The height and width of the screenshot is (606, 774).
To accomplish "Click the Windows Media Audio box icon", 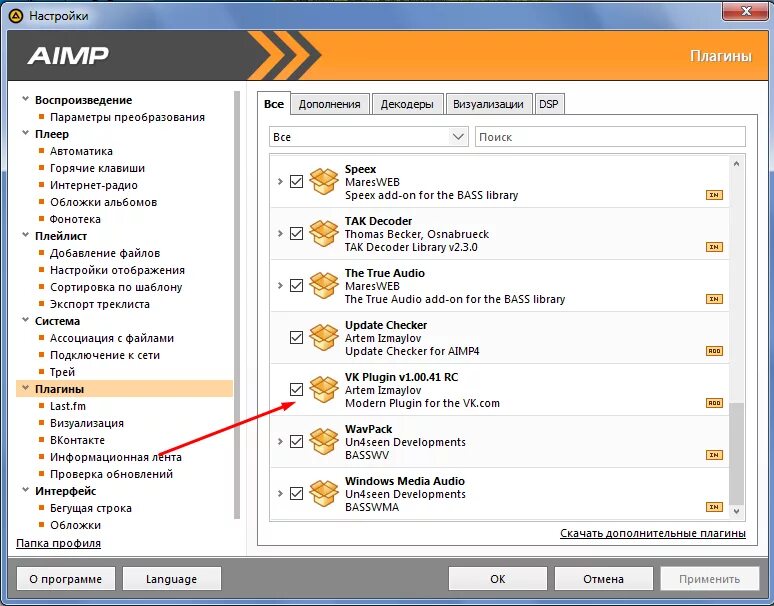I will (324, 493).
